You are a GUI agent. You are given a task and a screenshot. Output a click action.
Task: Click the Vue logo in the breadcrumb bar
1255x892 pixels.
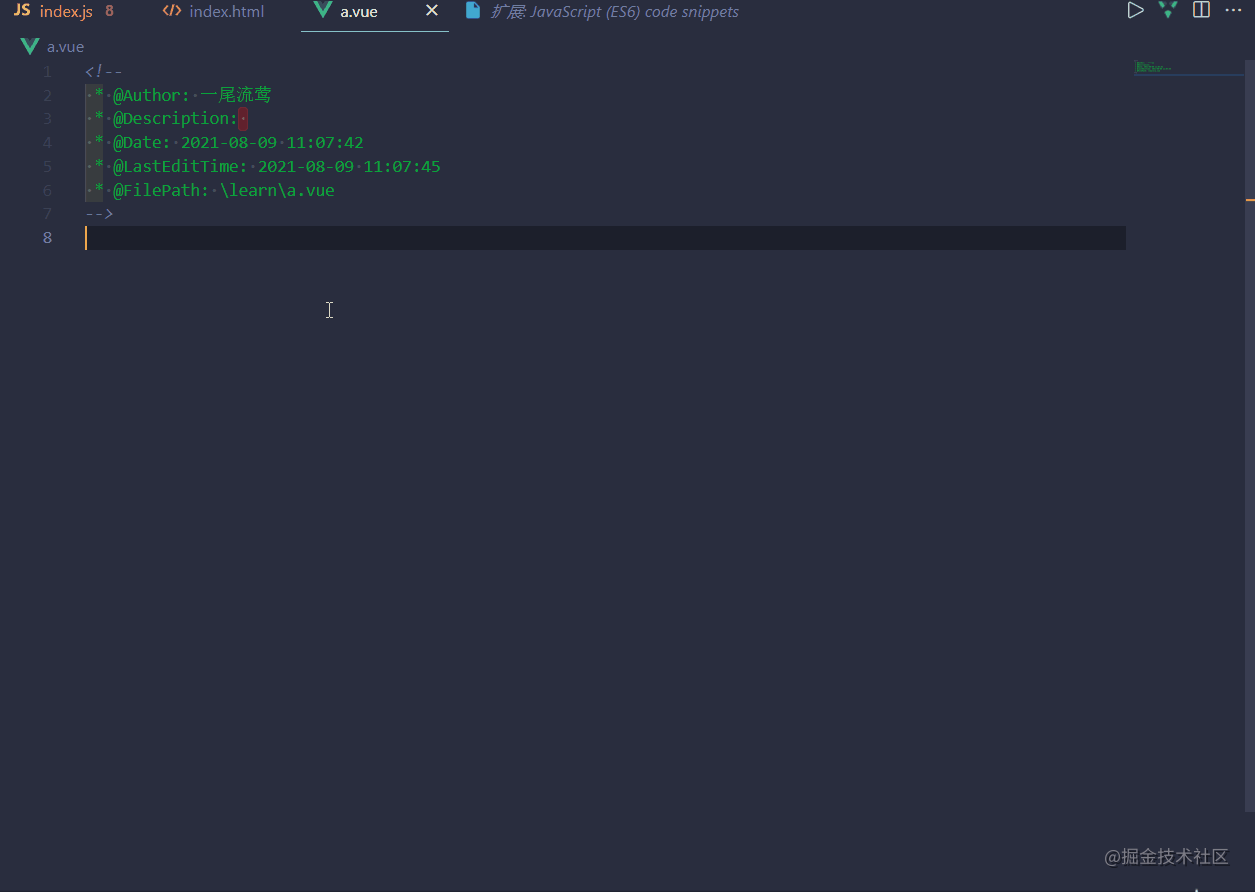point(29,45)
